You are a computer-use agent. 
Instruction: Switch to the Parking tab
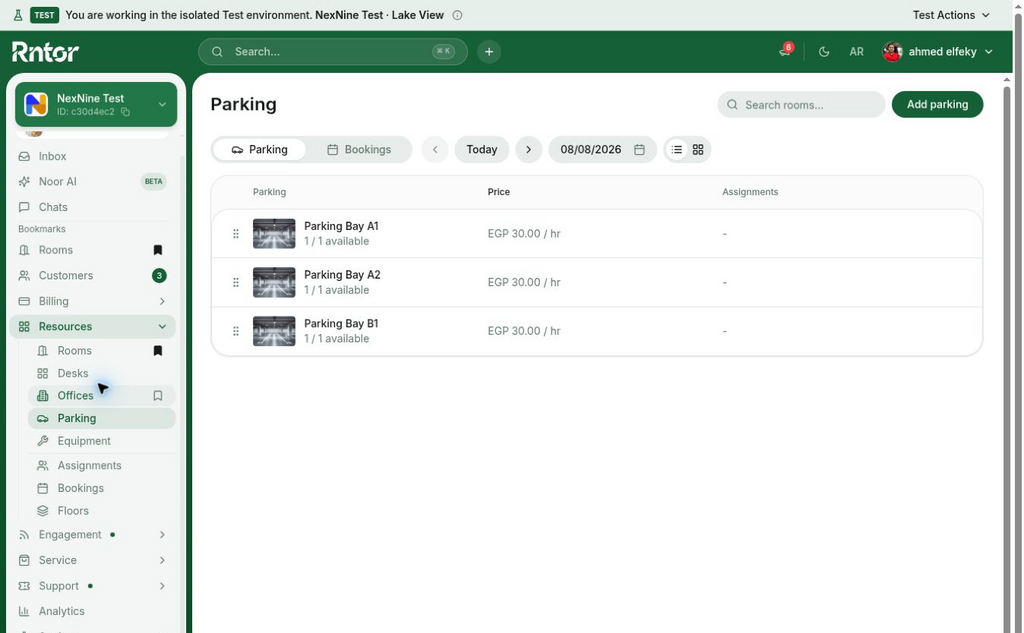259,150
